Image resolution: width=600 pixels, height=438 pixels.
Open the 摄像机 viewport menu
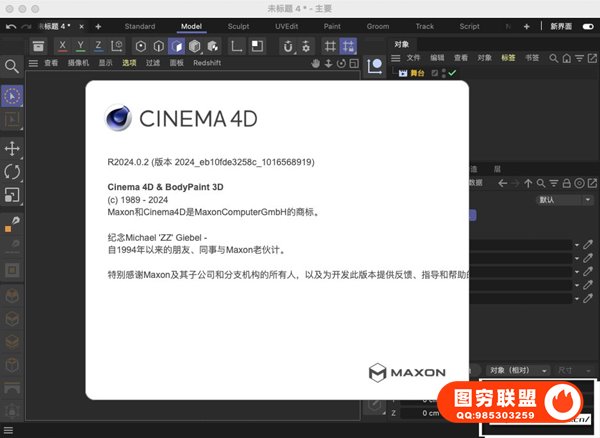77,62
